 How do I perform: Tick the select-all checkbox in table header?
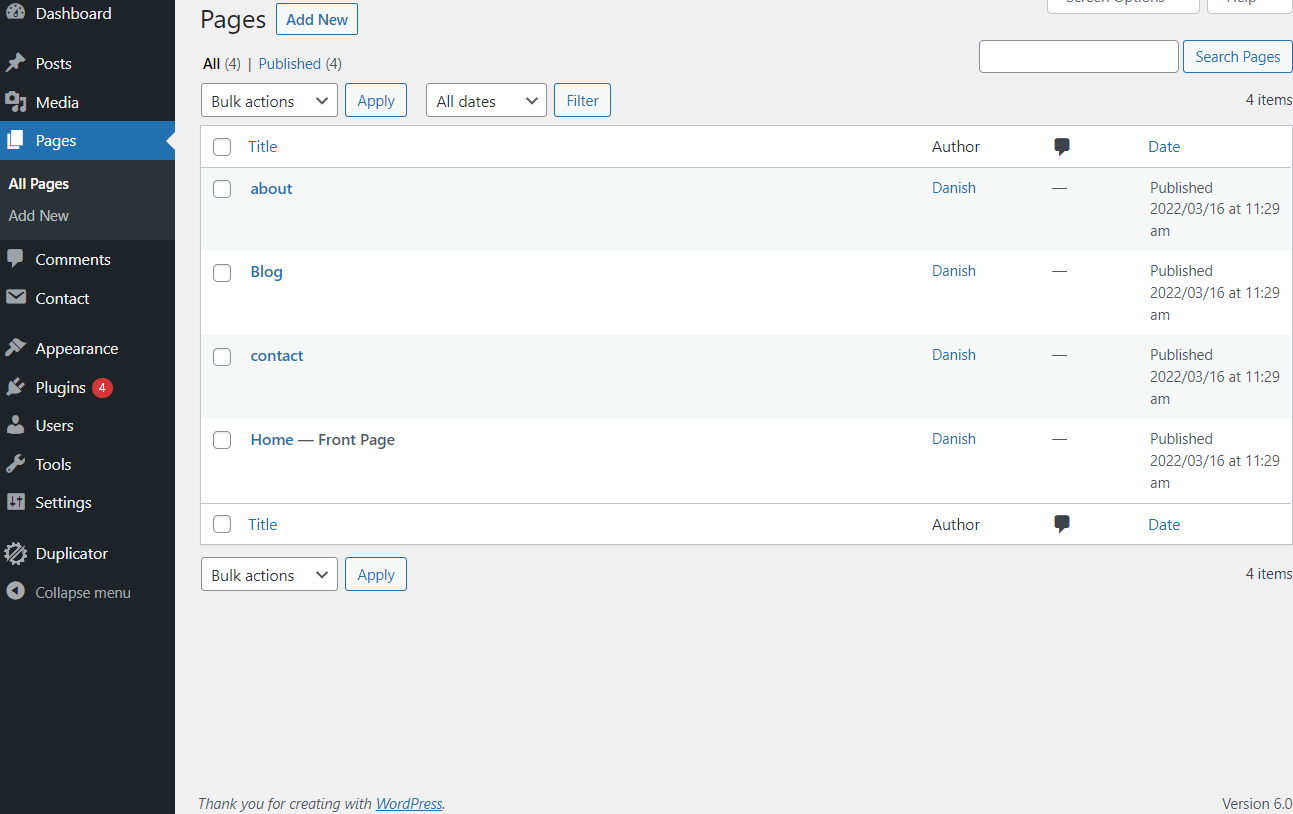click(x=222, y=147)
